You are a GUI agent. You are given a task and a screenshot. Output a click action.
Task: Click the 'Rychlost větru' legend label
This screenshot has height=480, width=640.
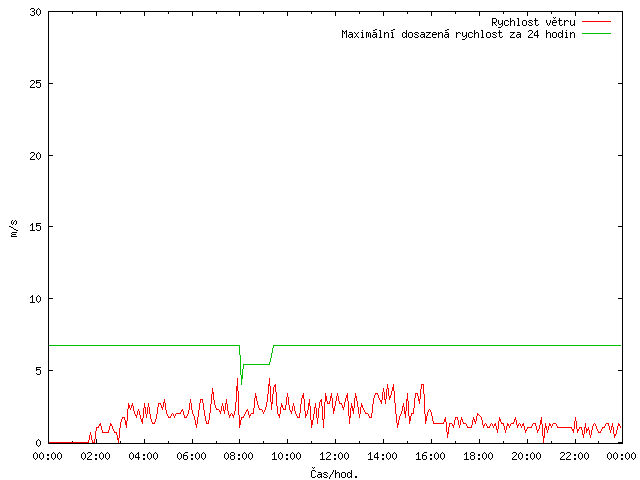[533, 22]
